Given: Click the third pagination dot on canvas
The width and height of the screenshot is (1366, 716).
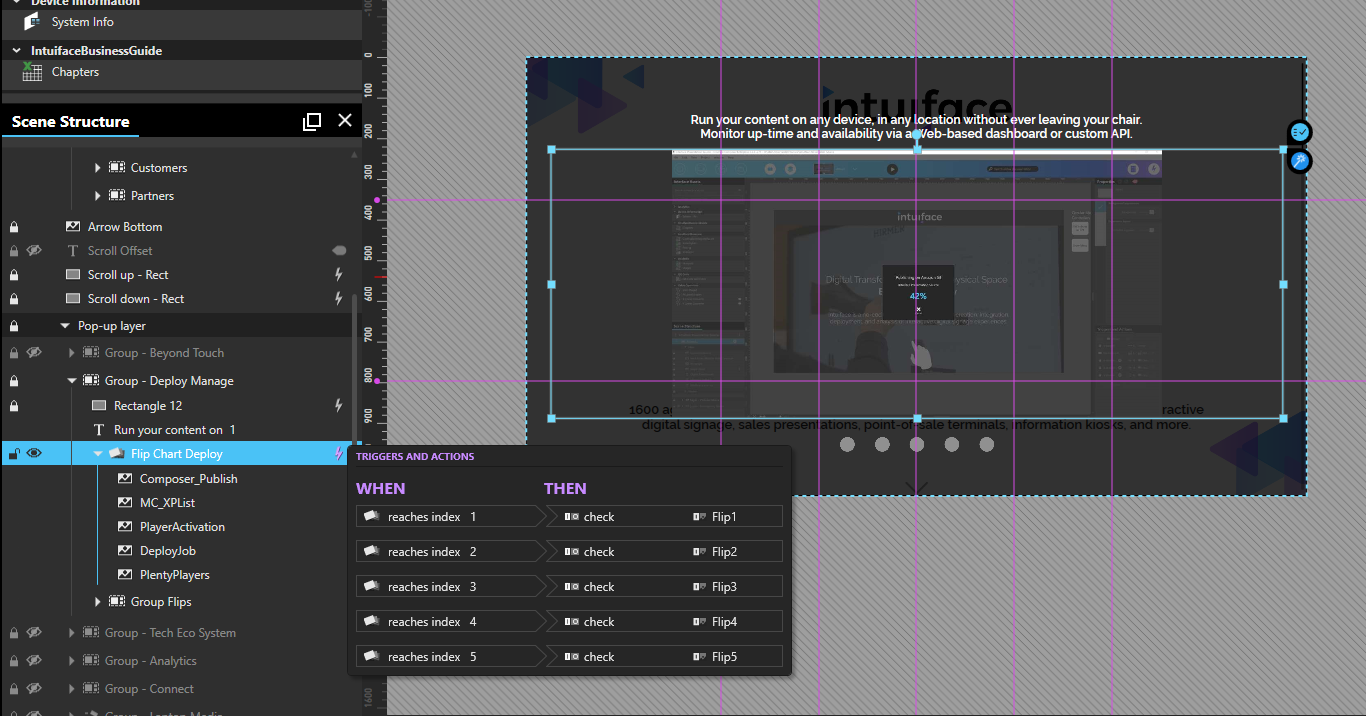Looking at the screenshot, I should point(917,444).
